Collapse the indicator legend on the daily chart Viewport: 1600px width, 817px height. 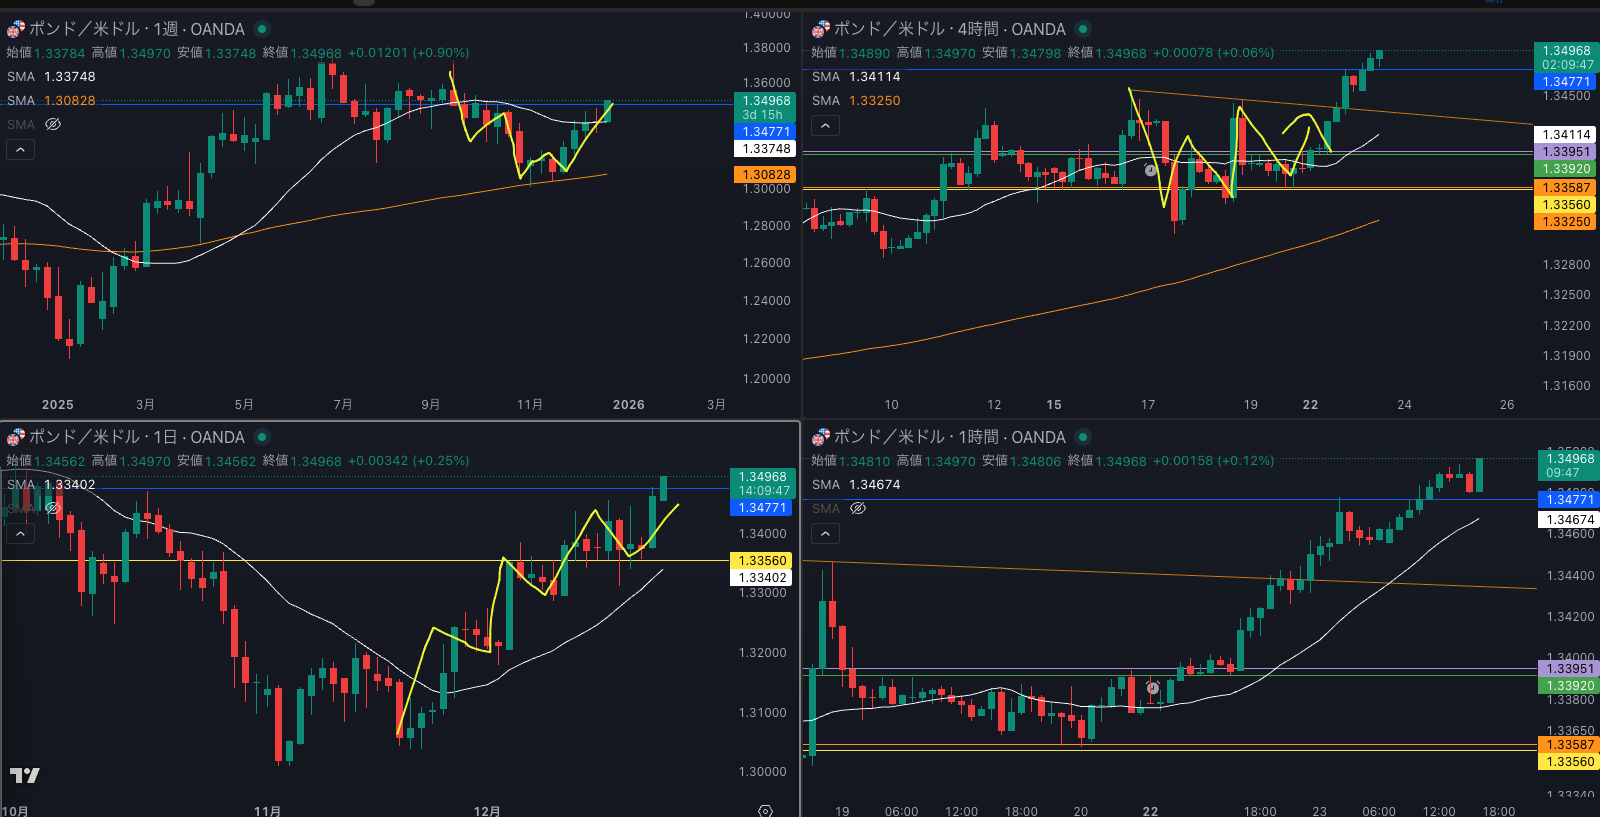[20, 533]
